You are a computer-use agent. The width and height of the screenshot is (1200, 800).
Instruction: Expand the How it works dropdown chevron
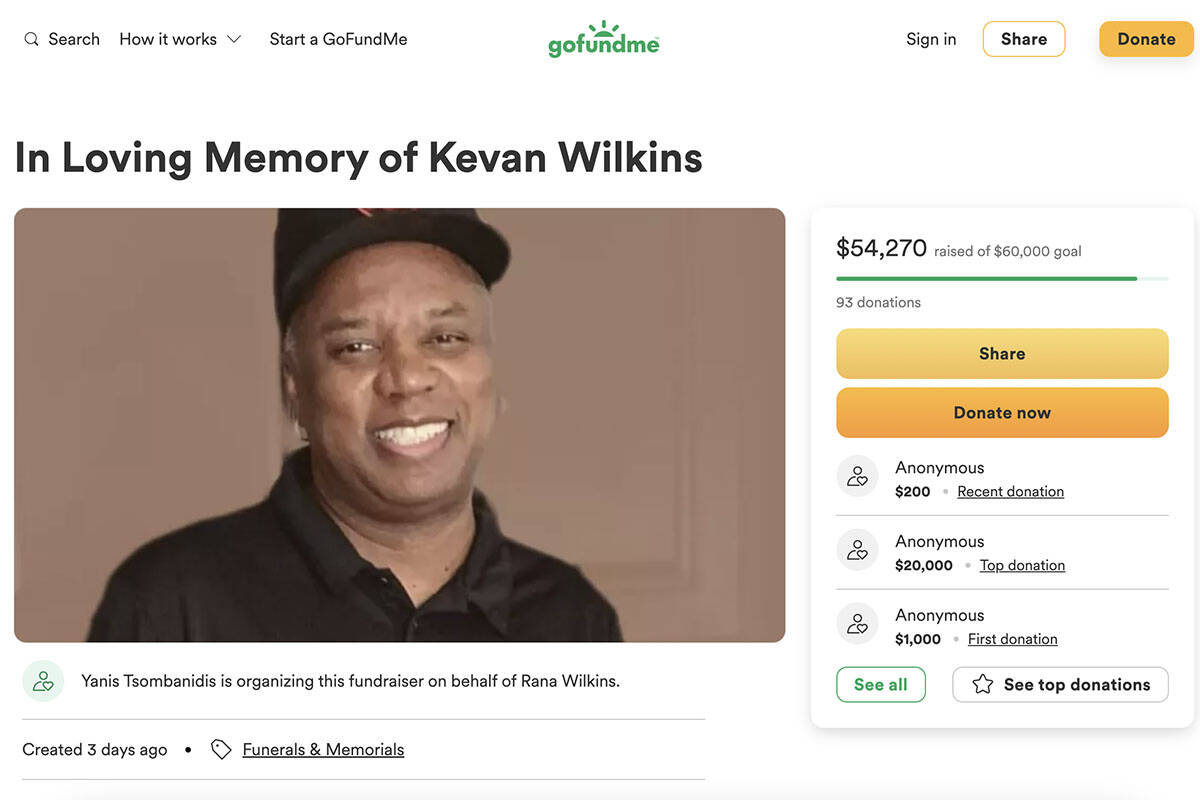coord(234,39)
